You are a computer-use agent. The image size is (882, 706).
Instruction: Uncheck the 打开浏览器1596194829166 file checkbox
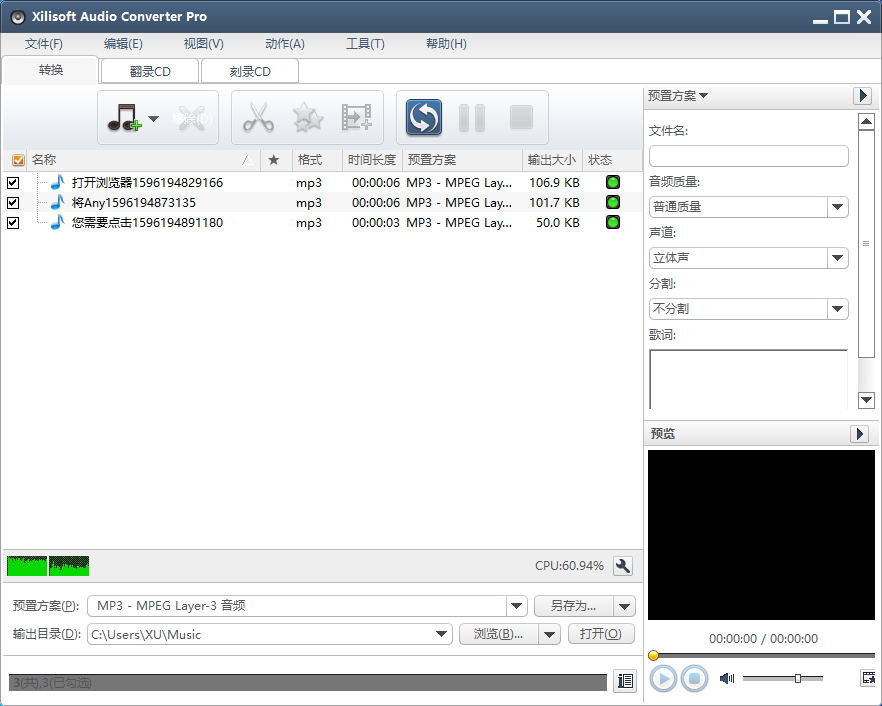13,183
